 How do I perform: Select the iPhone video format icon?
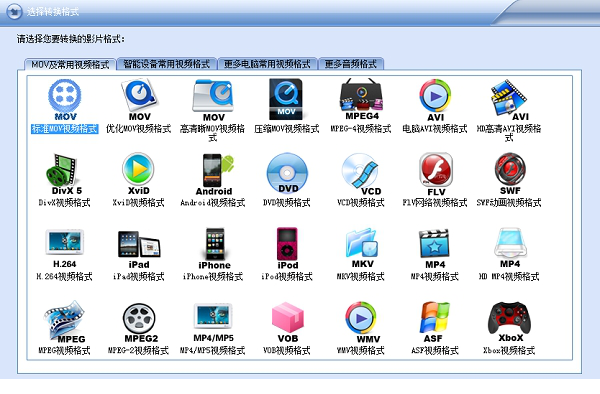214,249
